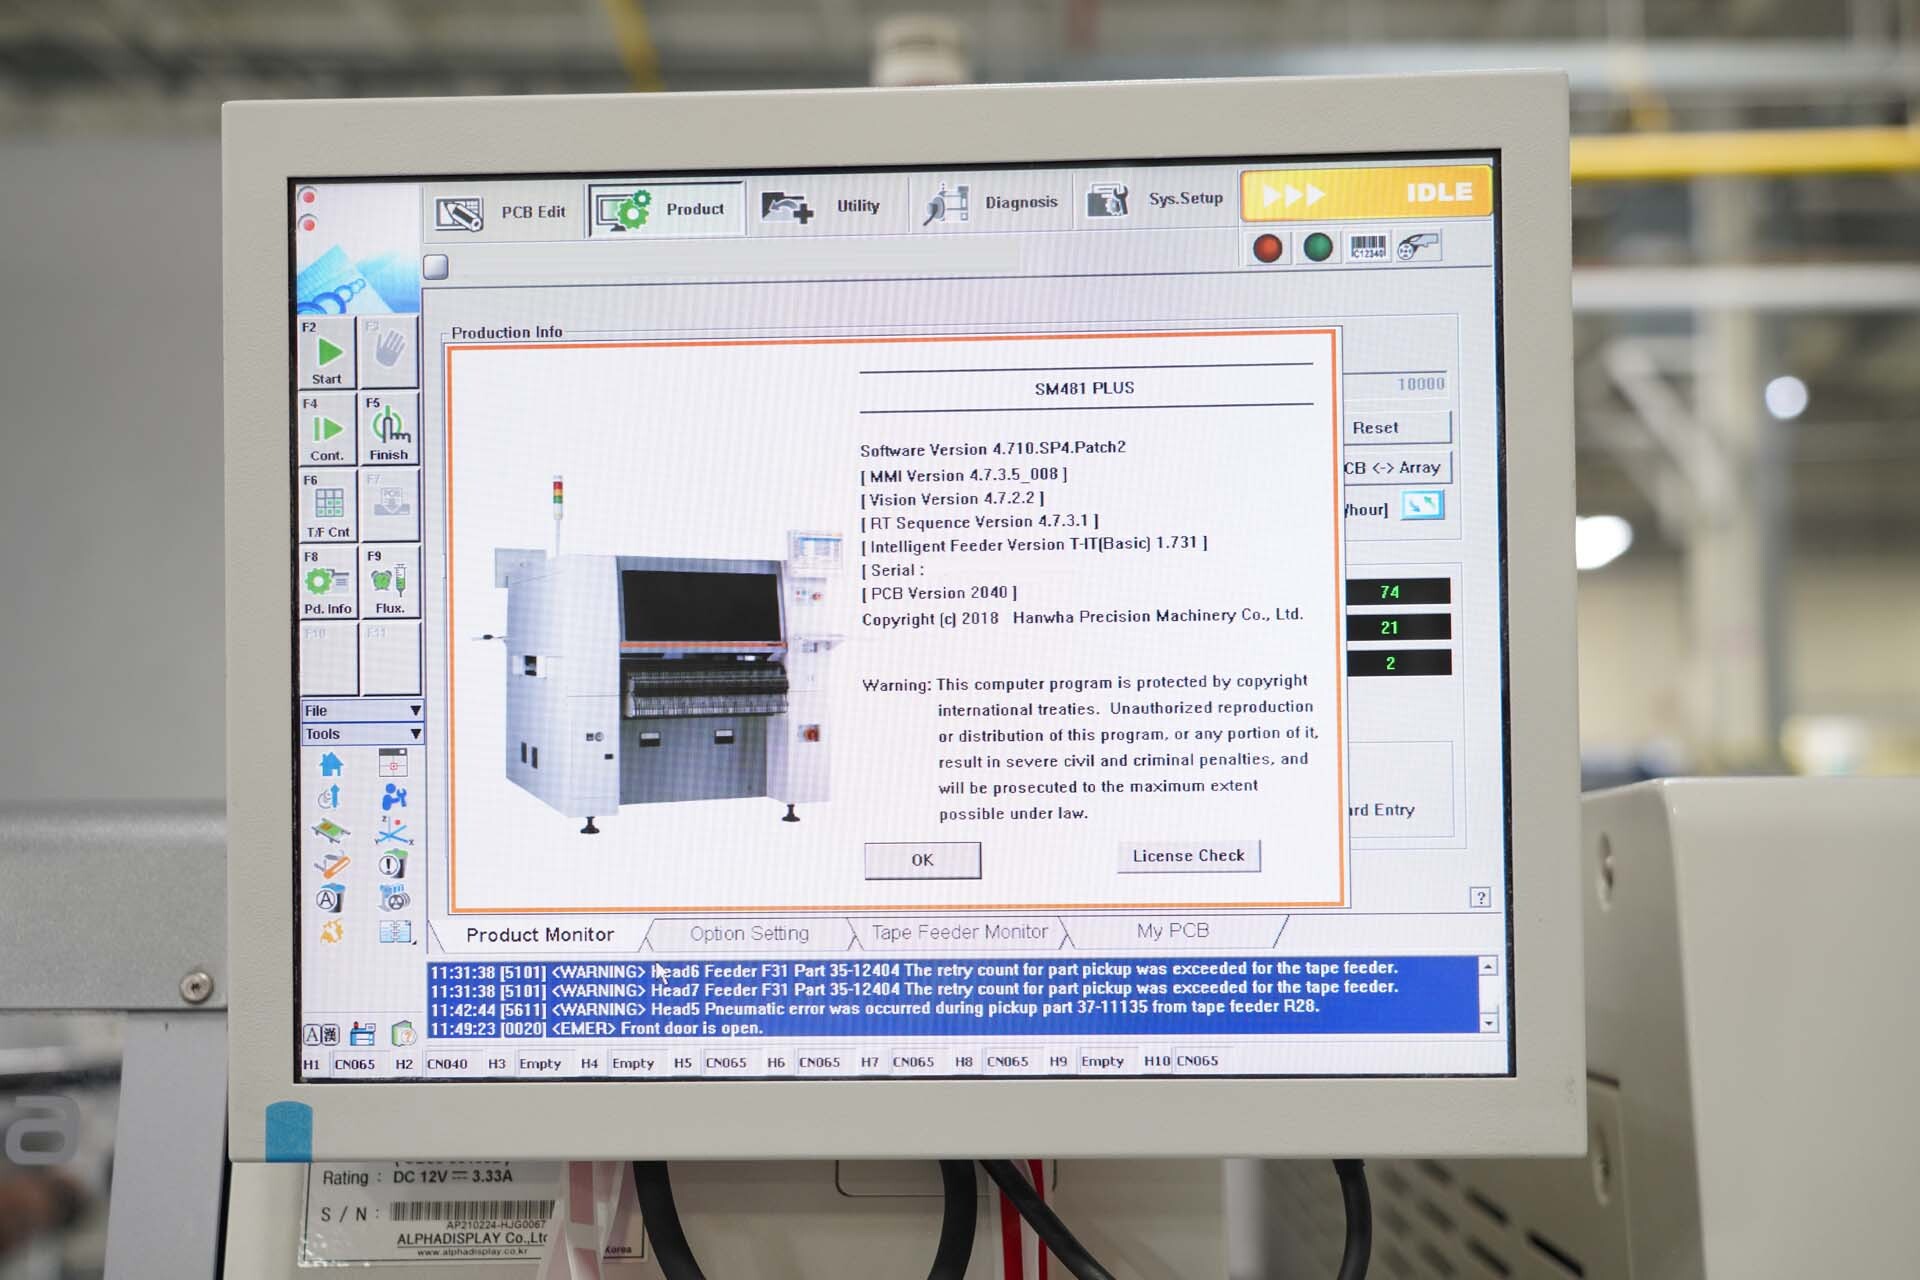Switch to the Tape Feeder Monitor tab
The image size is (1920, 1280).
click(x=959, y=932)
